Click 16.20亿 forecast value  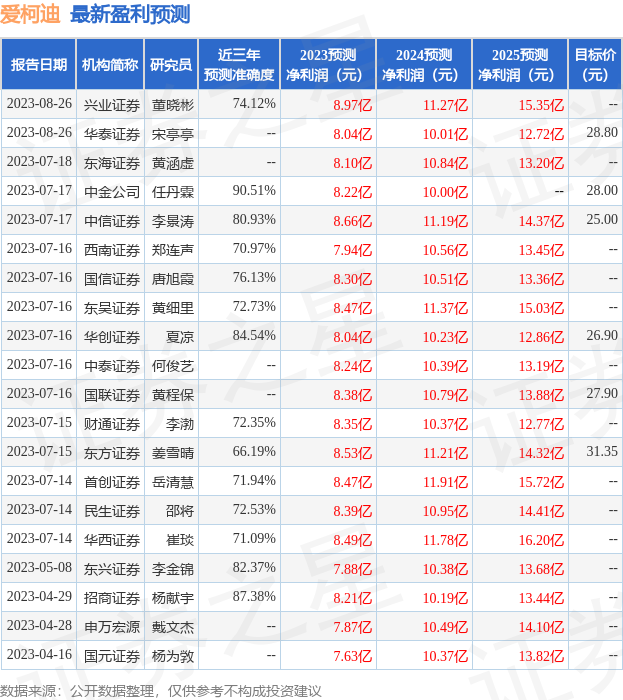541,540
